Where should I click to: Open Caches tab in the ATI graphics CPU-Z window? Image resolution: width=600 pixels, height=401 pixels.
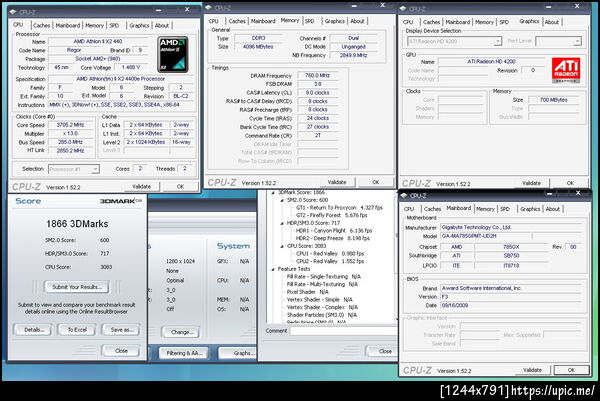click(431, 22)
